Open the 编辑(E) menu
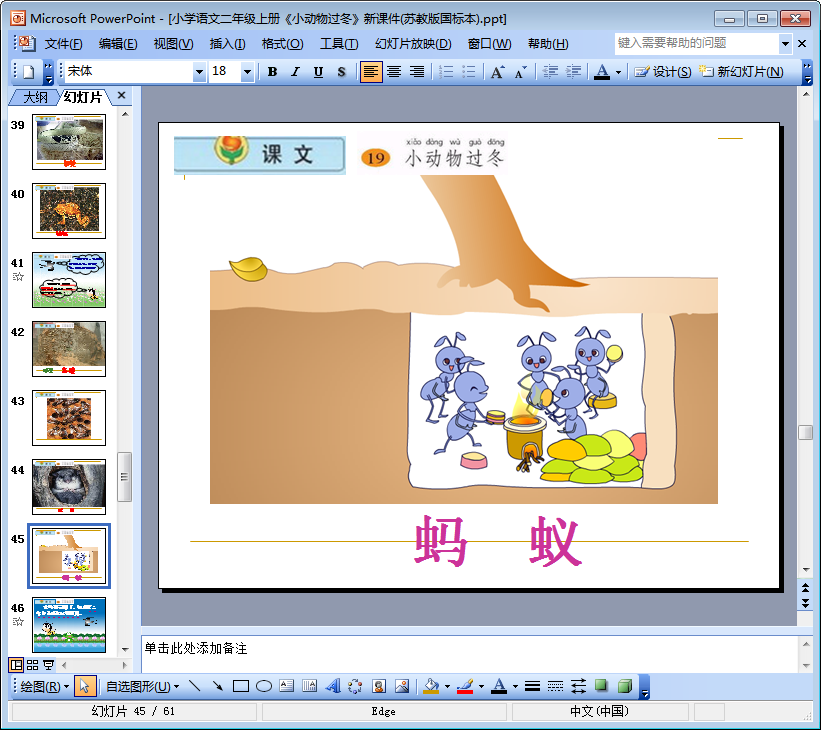 tap(118, 44)
